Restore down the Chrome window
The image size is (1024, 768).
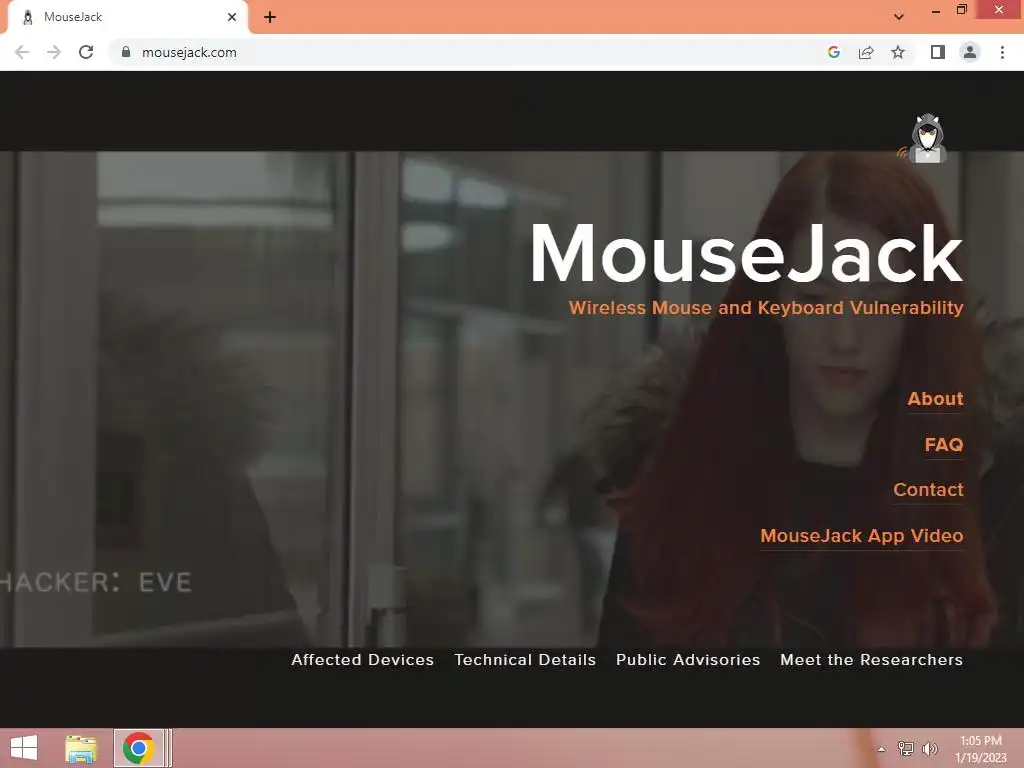pyautogui.click(x=961, y=10)
